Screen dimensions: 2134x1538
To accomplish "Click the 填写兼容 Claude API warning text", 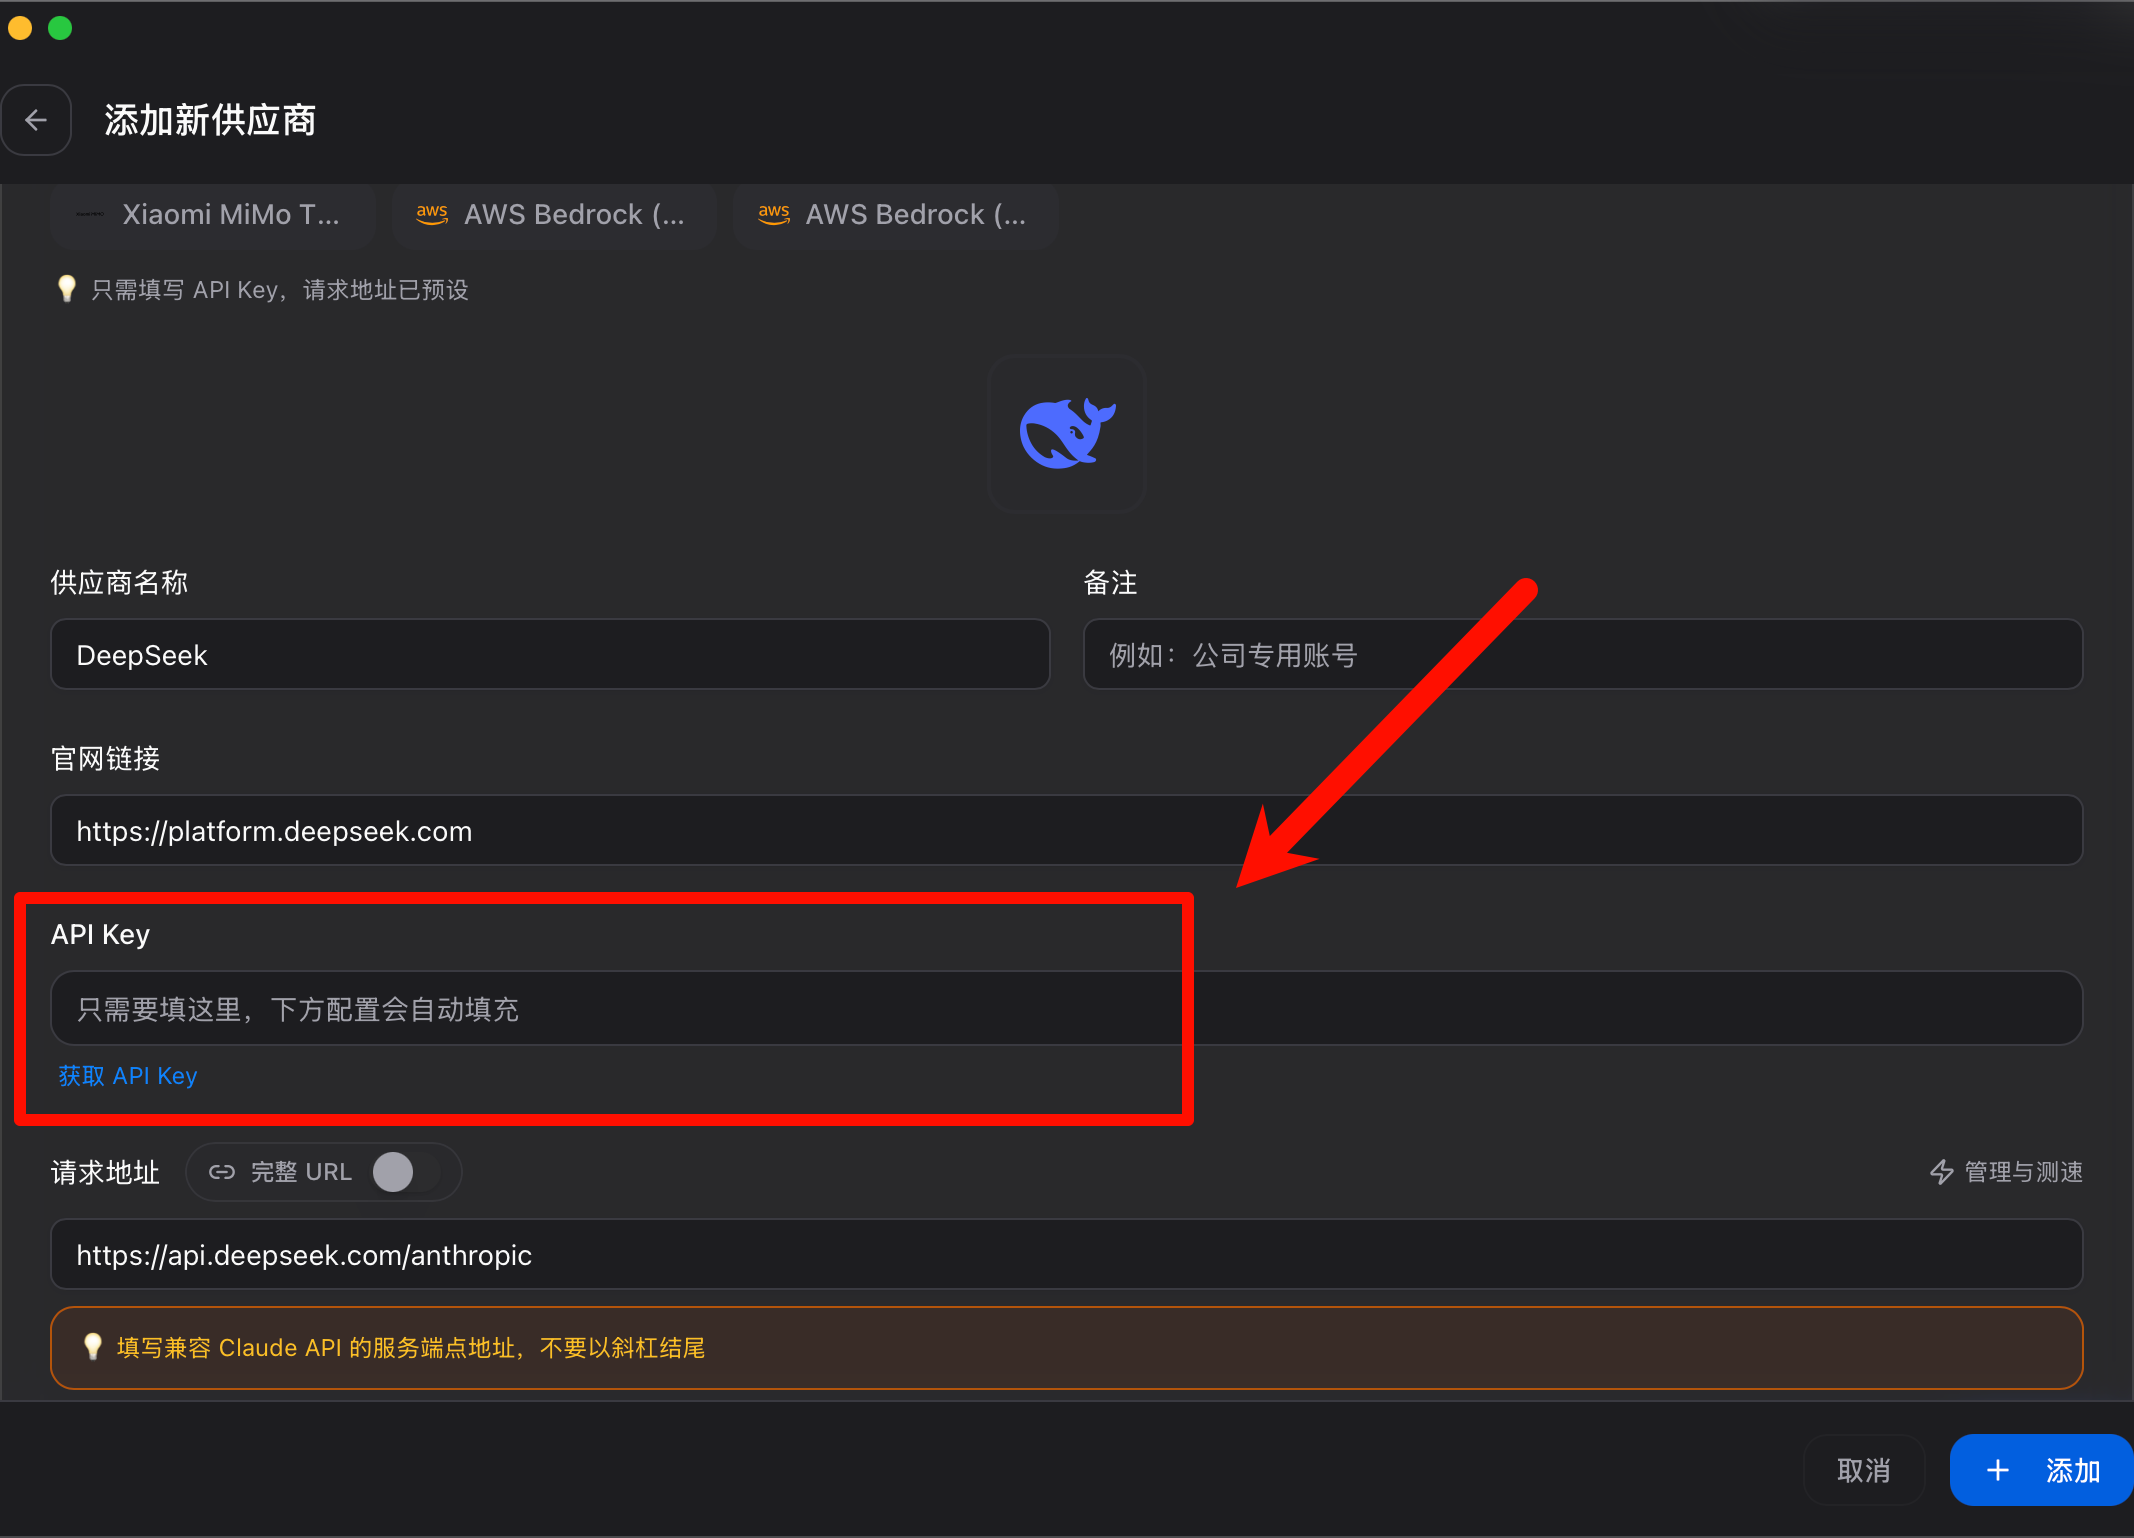I will pyautogui.click(x=411, y=1348).
